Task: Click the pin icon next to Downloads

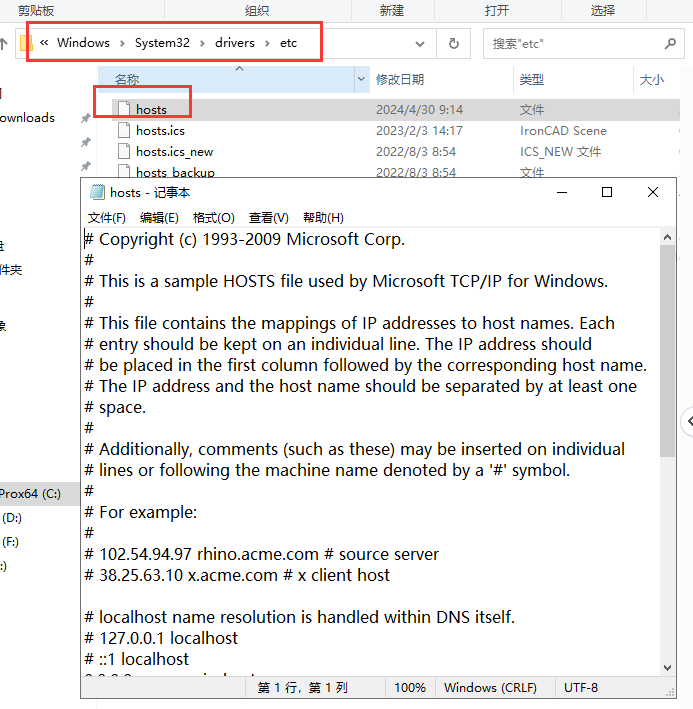Action: [x=86, y=118]
